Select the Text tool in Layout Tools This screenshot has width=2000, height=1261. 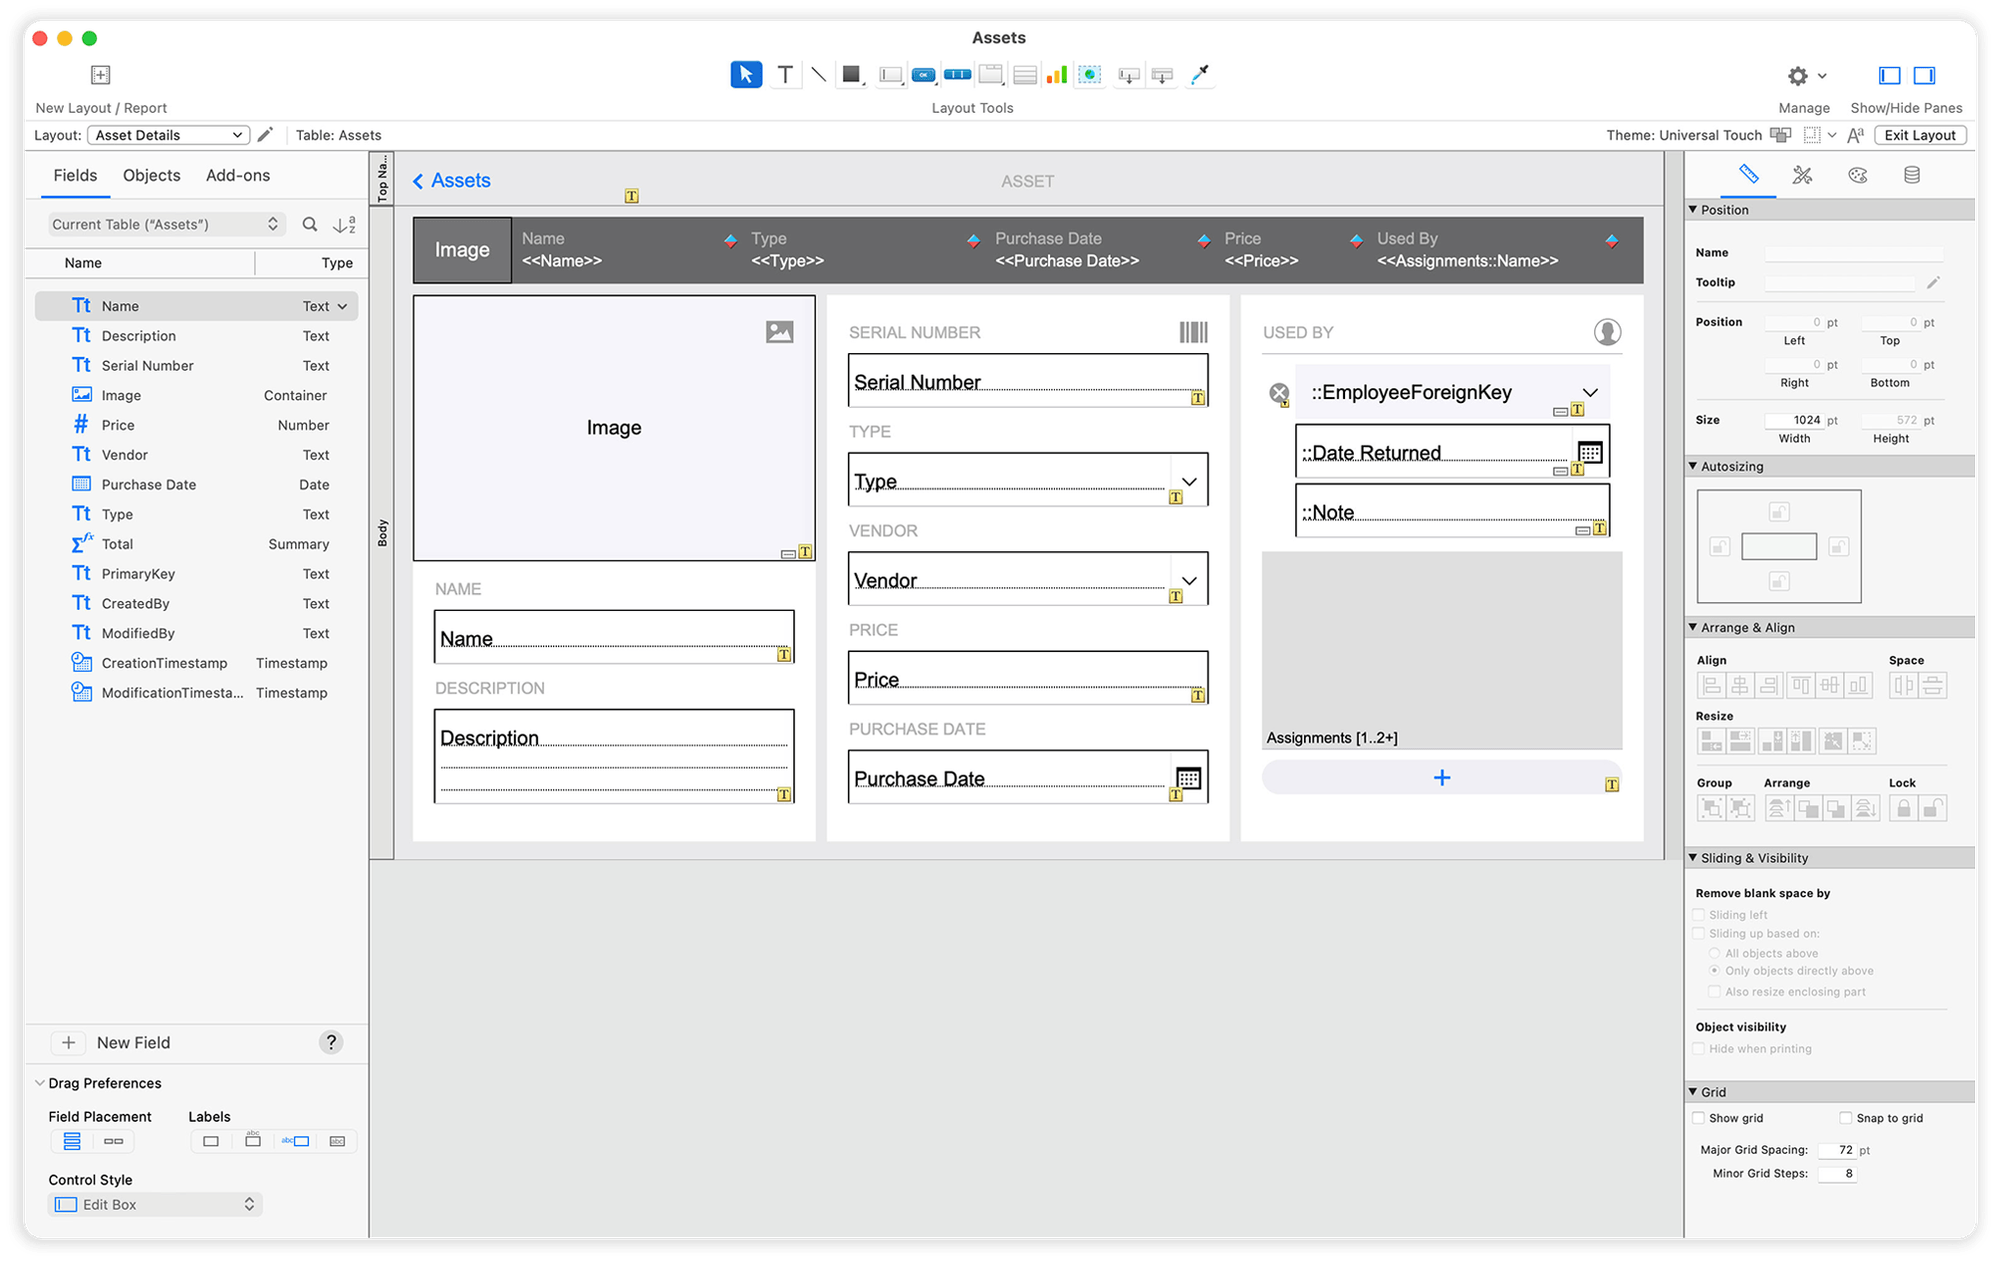[x=785, y=74]
